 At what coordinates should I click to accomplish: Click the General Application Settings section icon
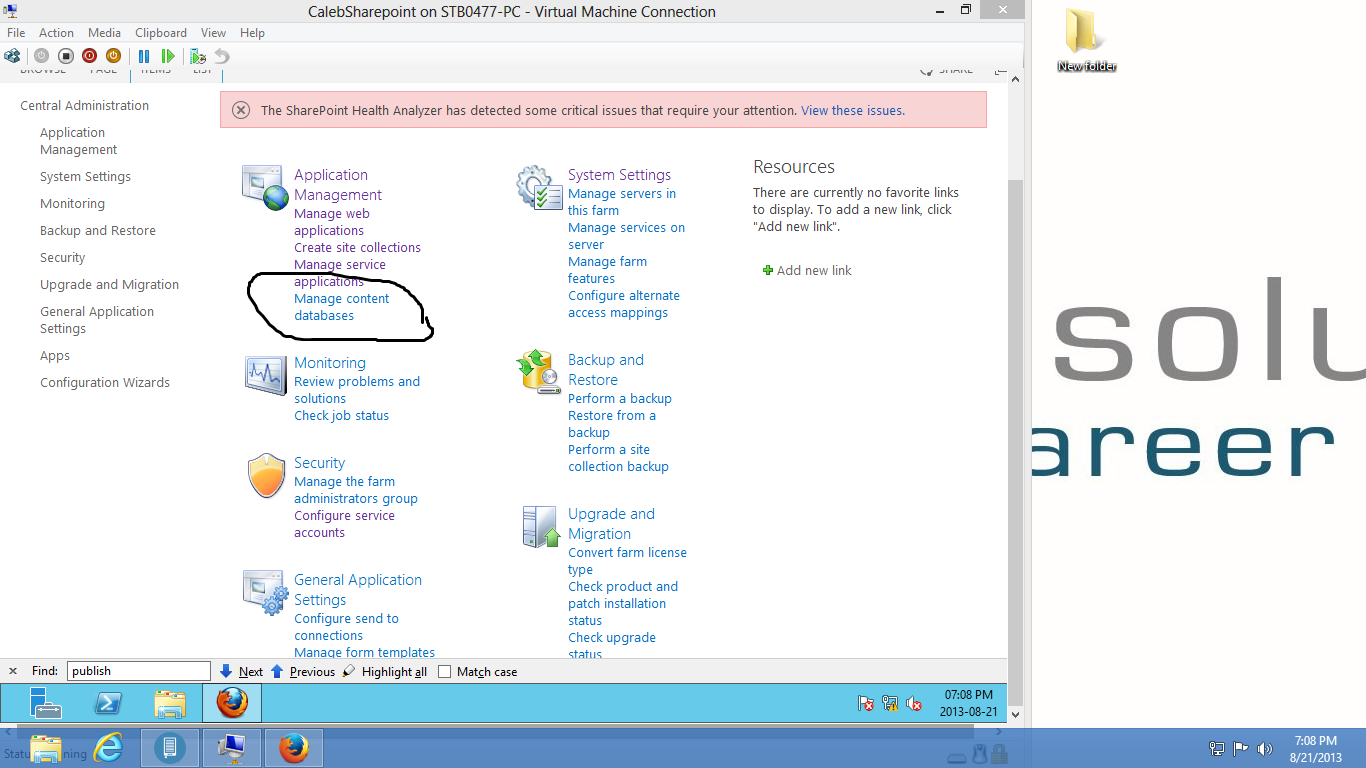point(265,592)
